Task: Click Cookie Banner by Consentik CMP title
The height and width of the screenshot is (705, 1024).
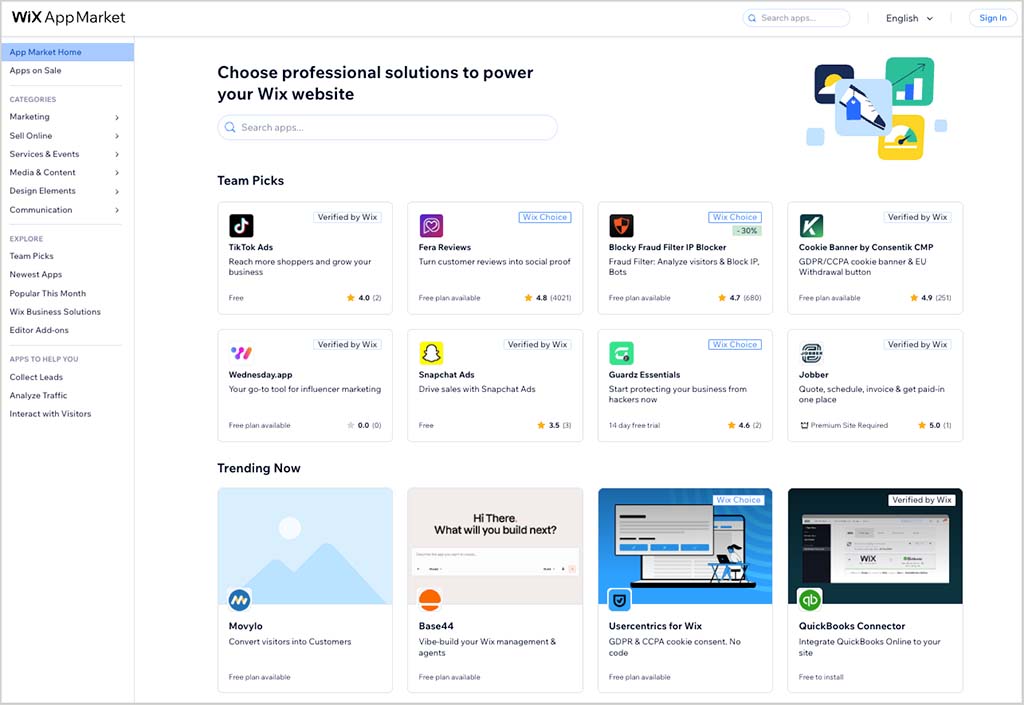Action: (866, 247)
